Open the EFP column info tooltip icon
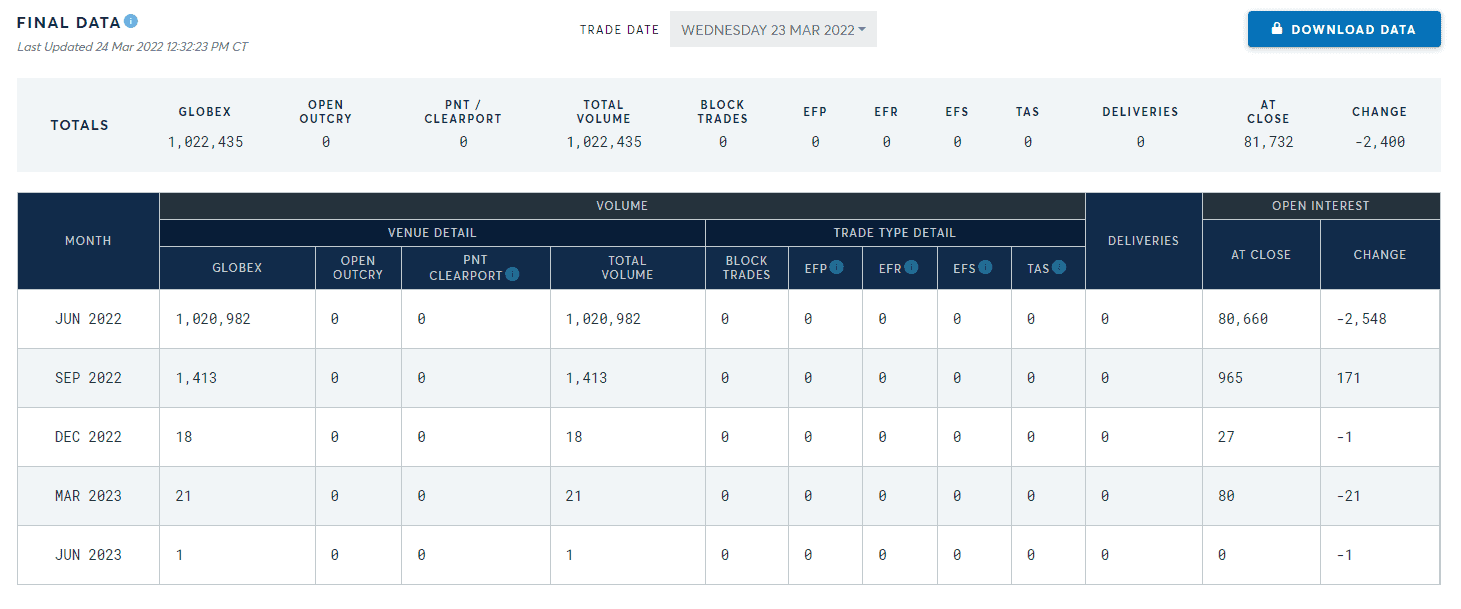The height and width of the screenshot is (609, 1461). [x=837, y=267]
